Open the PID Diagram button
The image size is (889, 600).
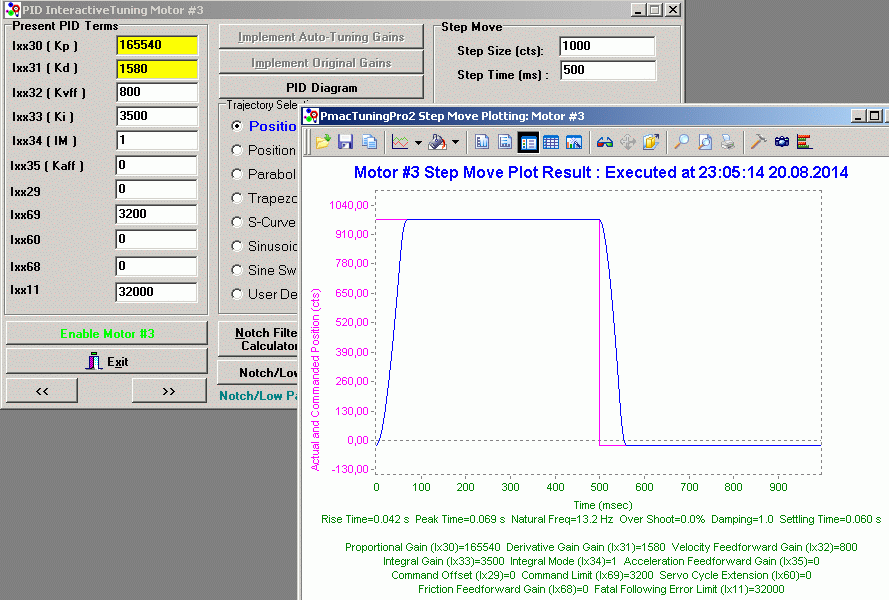tap(321, 88)
